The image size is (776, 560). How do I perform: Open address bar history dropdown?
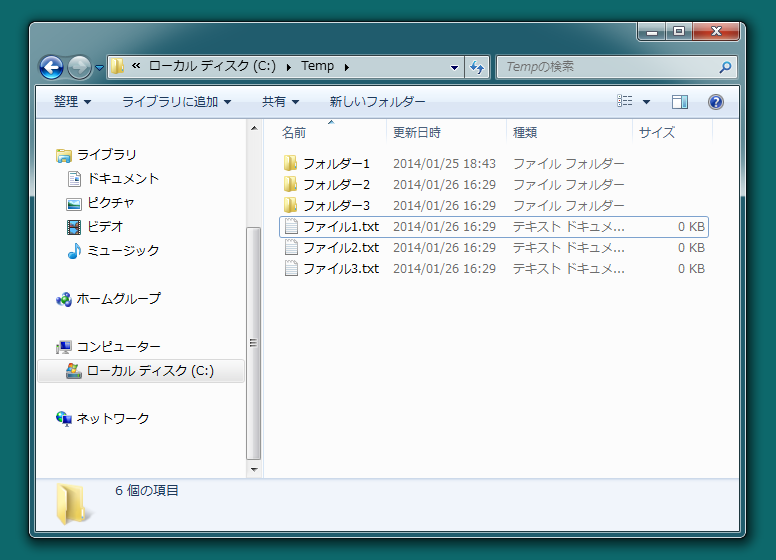(454, 67)
